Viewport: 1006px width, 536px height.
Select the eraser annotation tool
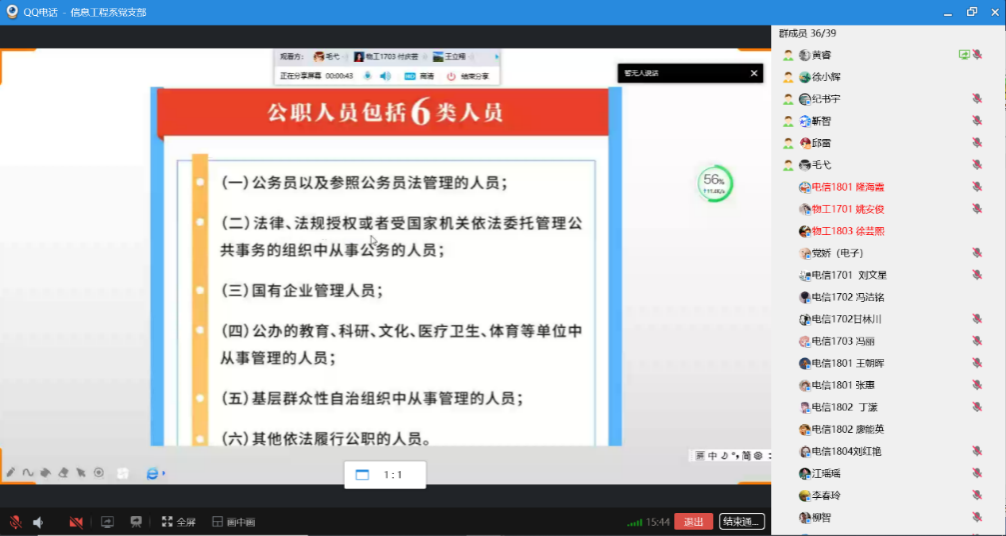coord(63,472)
